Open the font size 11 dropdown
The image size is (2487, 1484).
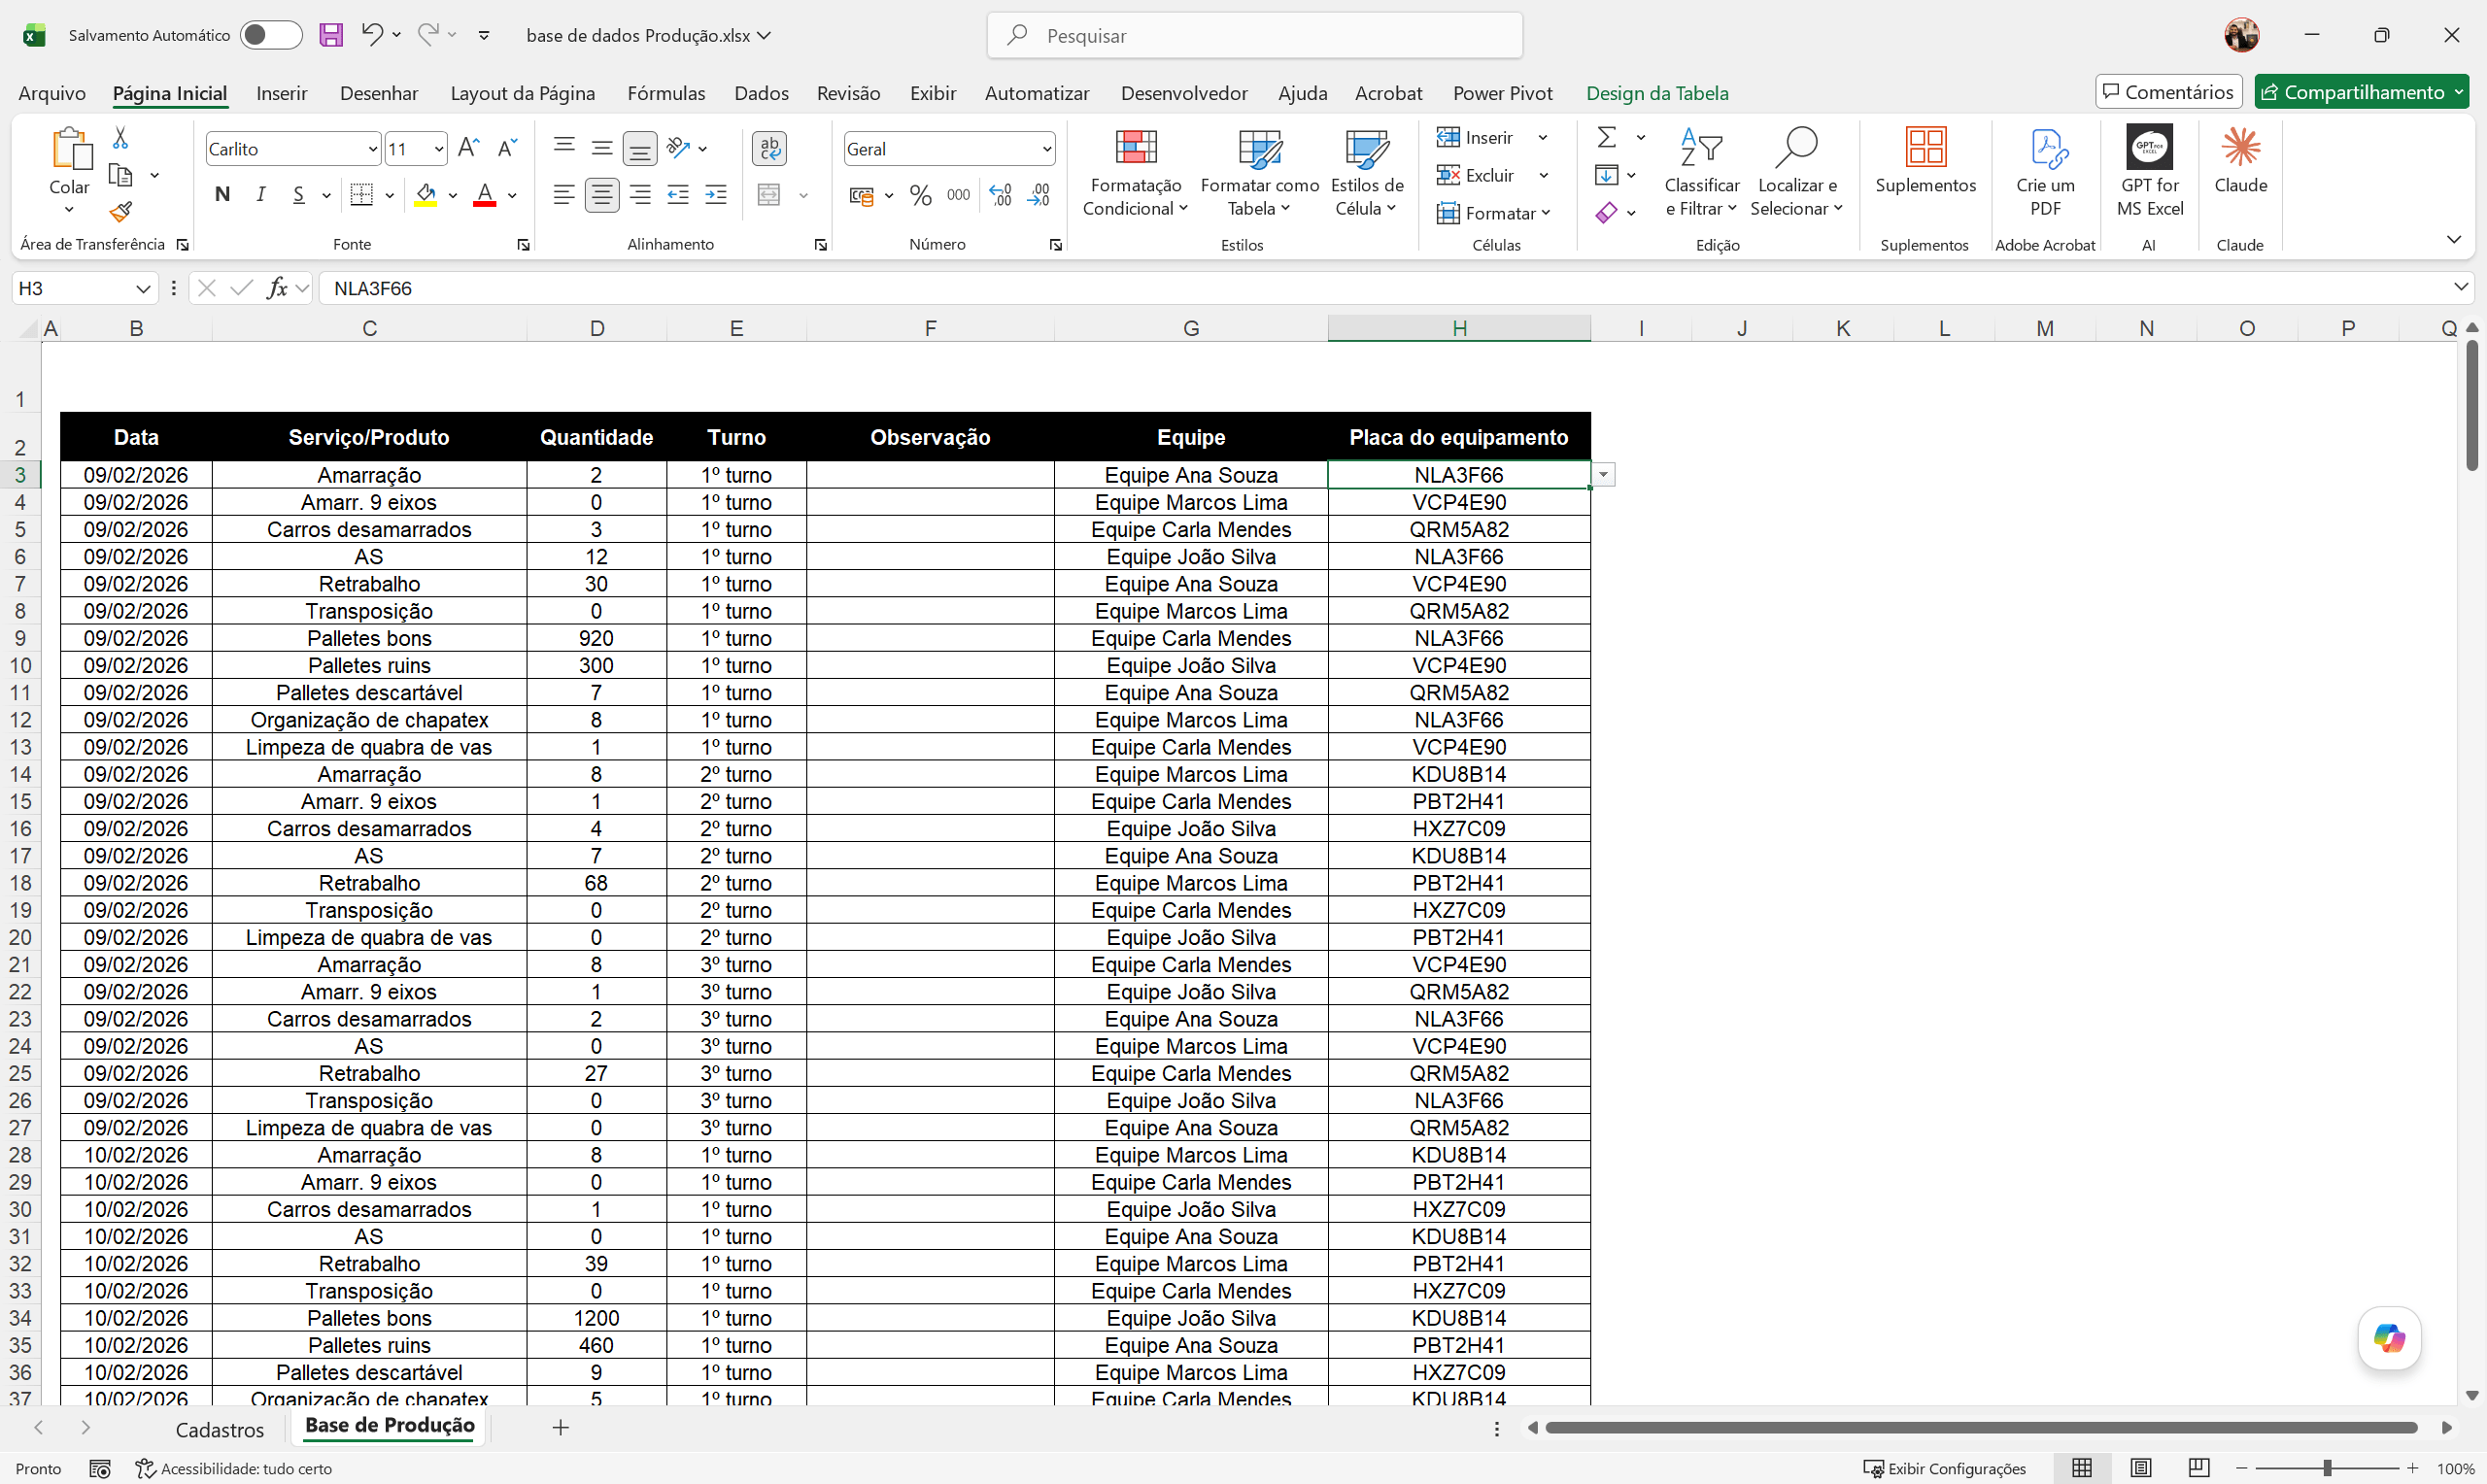438,149
